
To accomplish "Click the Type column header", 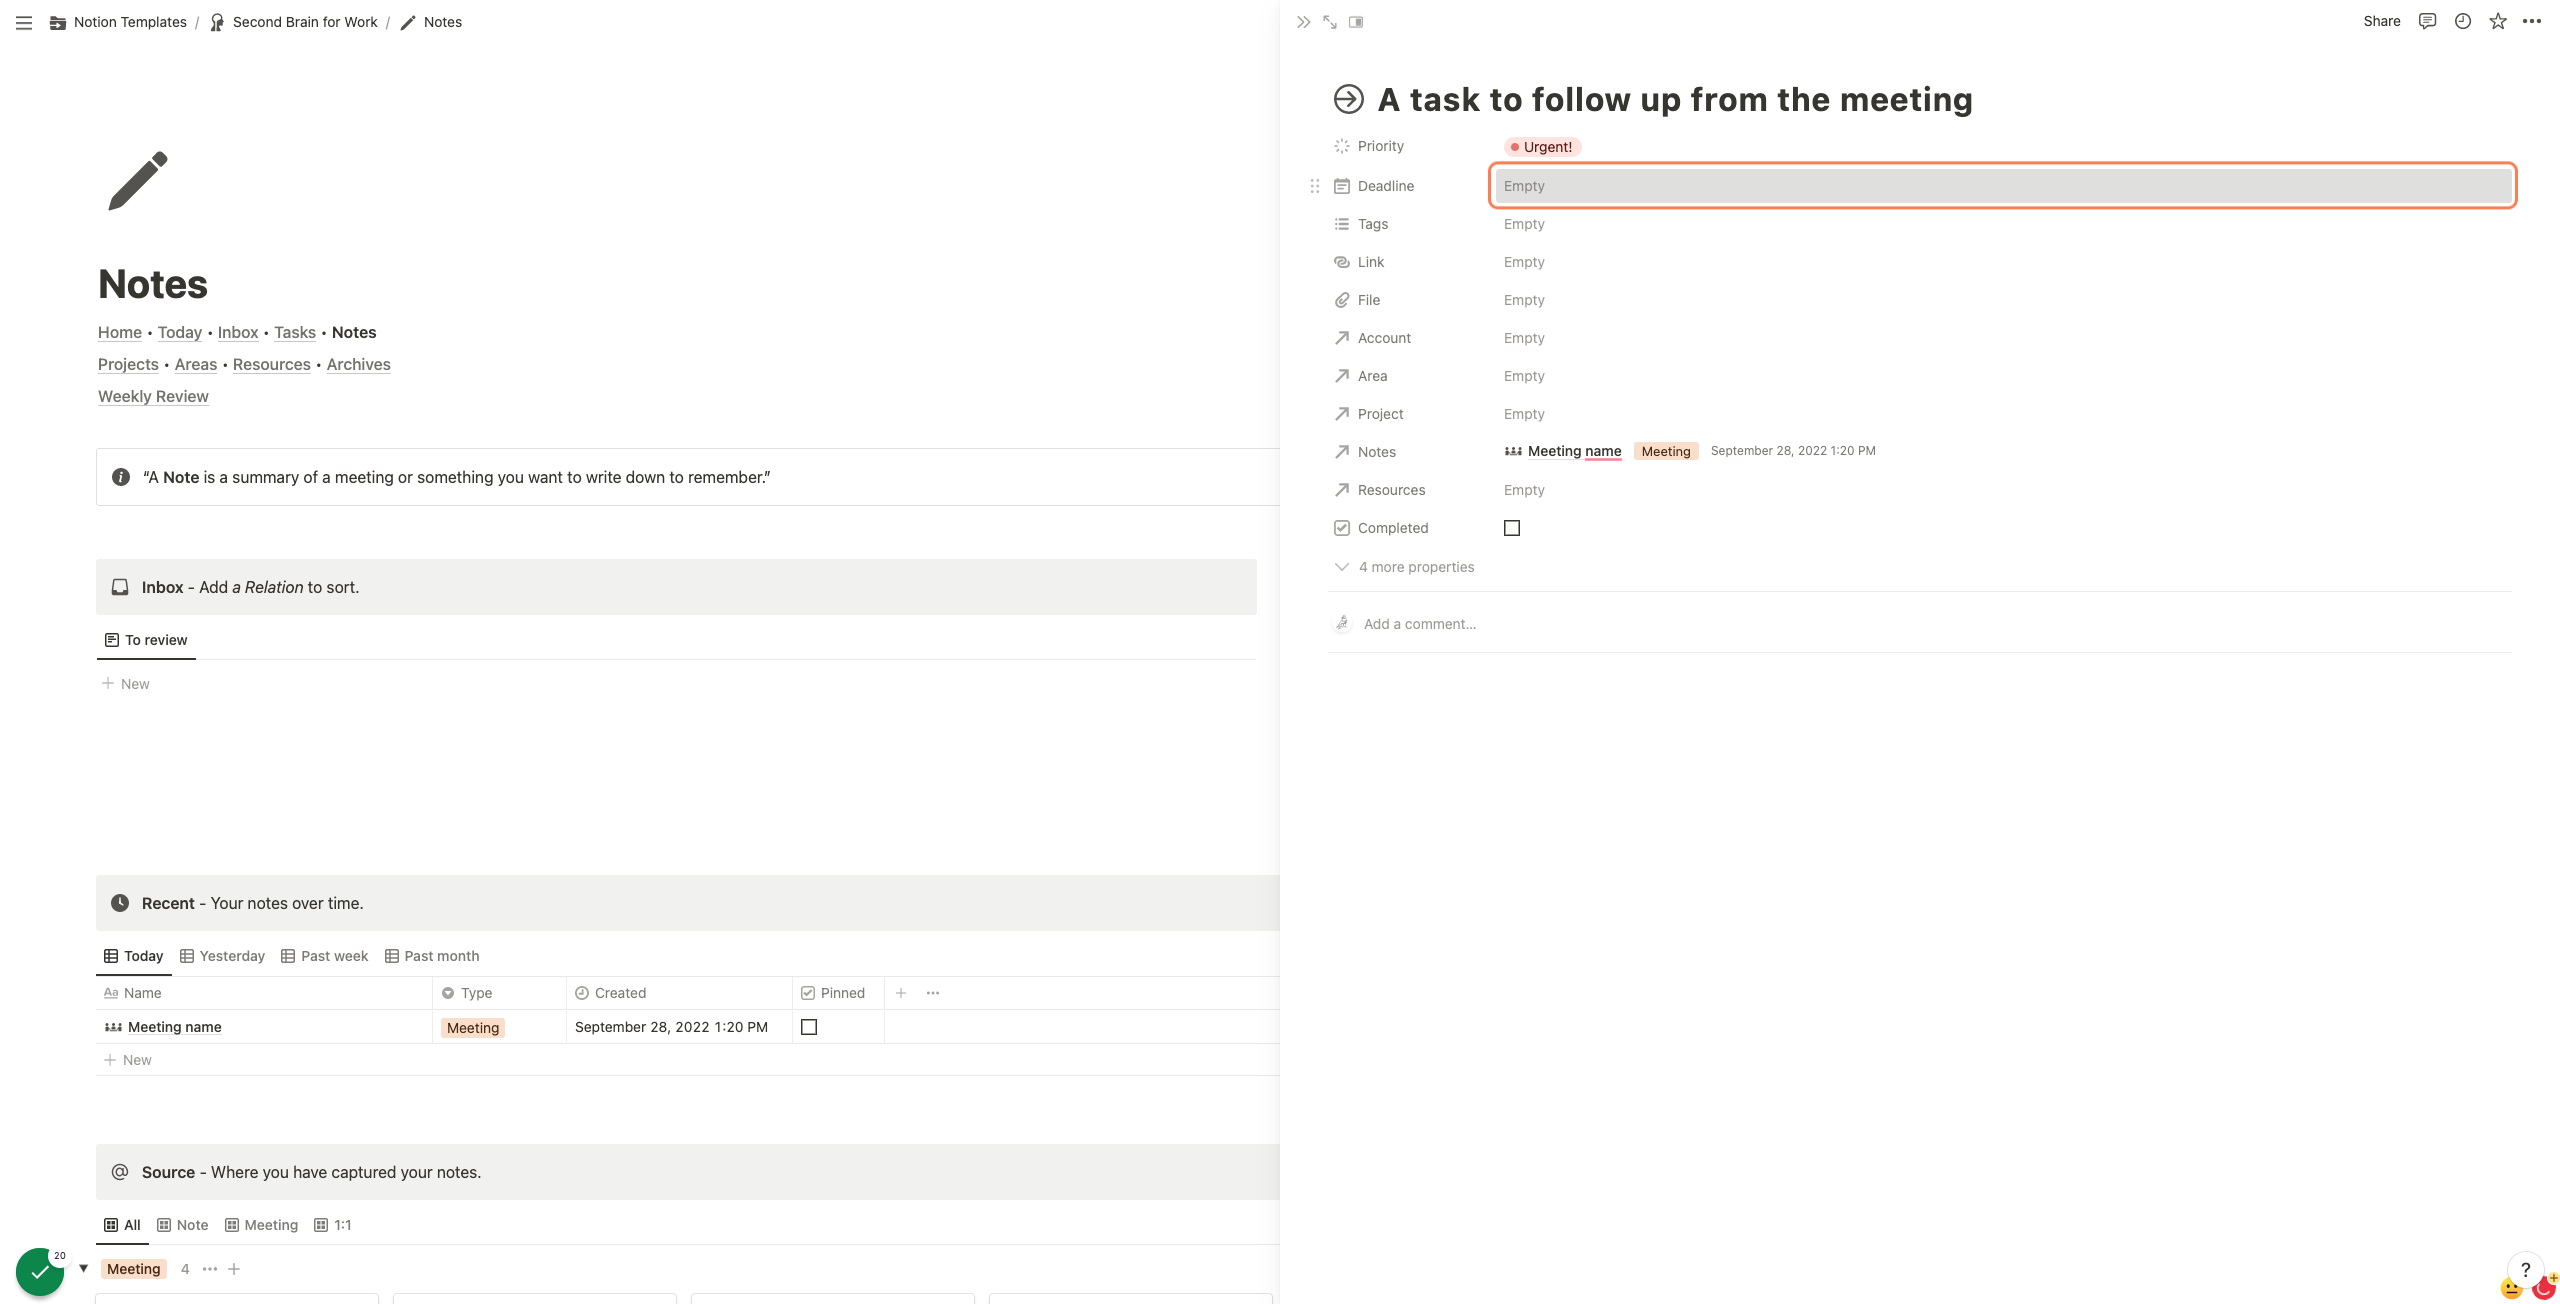I will [499, 993].
